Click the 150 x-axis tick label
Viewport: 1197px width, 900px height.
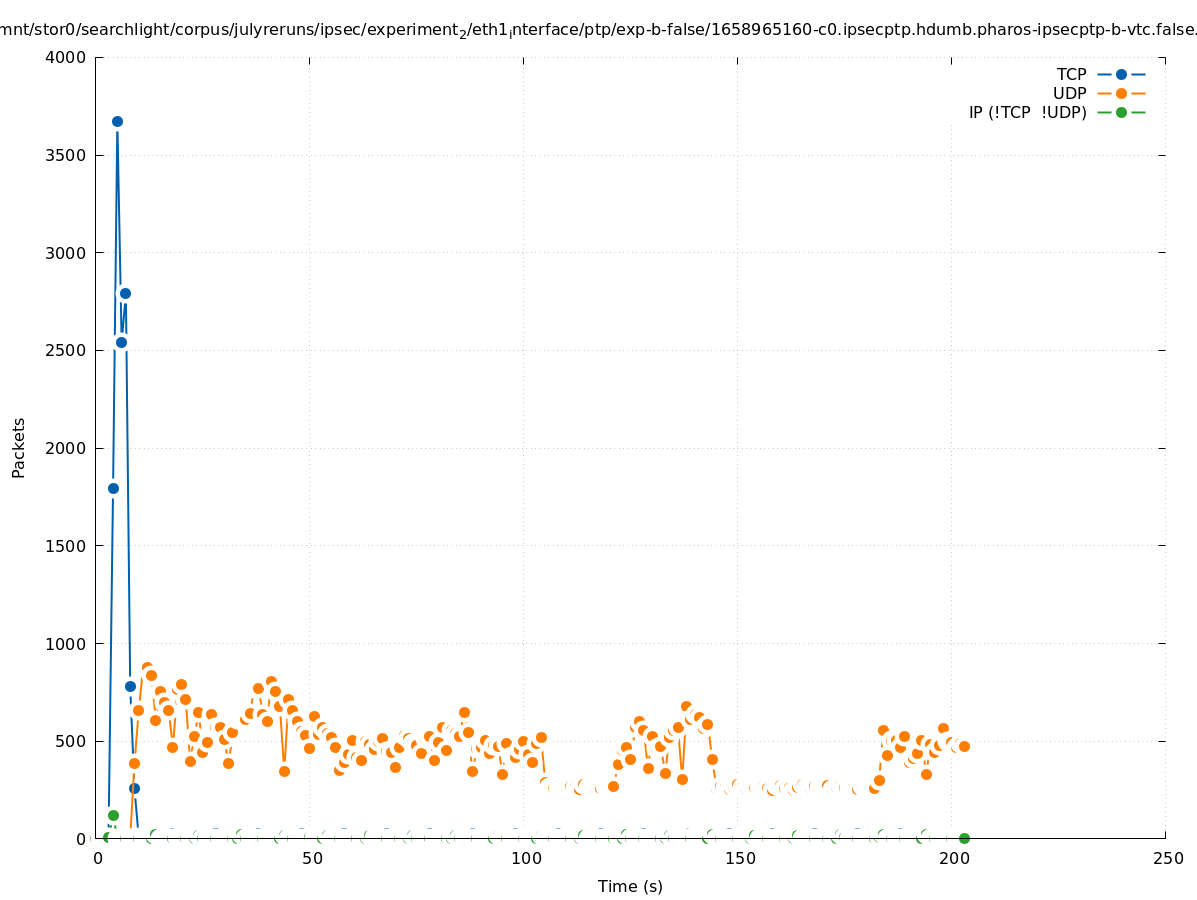coord(739,858)
